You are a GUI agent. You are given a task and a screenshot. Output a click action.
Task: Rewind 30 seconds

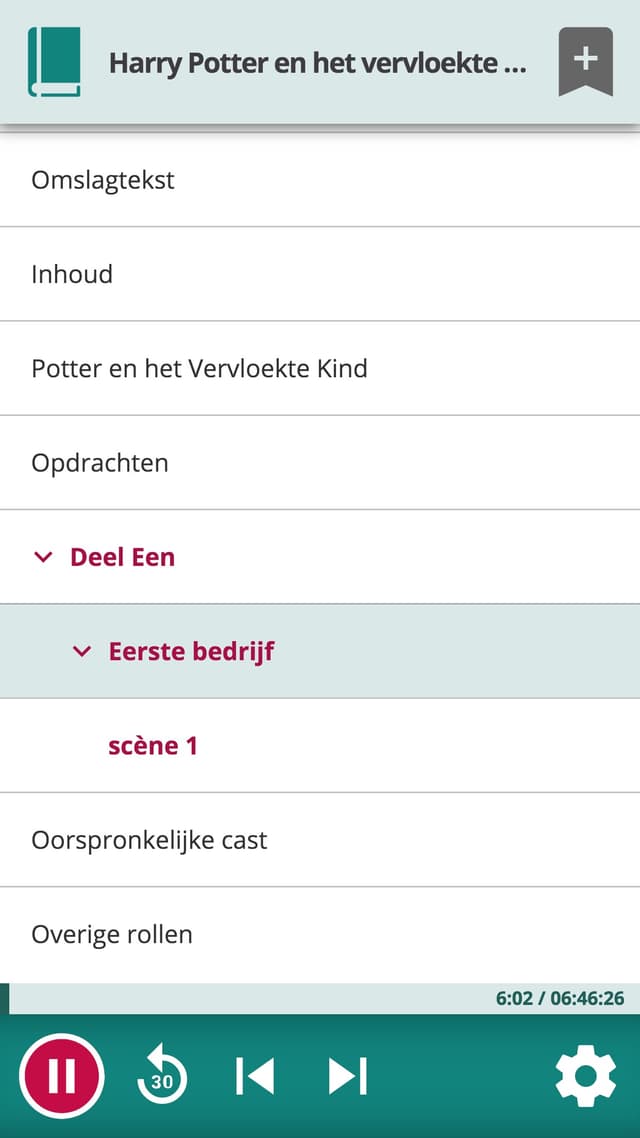pyautogui.click(x=162, y=1076)
